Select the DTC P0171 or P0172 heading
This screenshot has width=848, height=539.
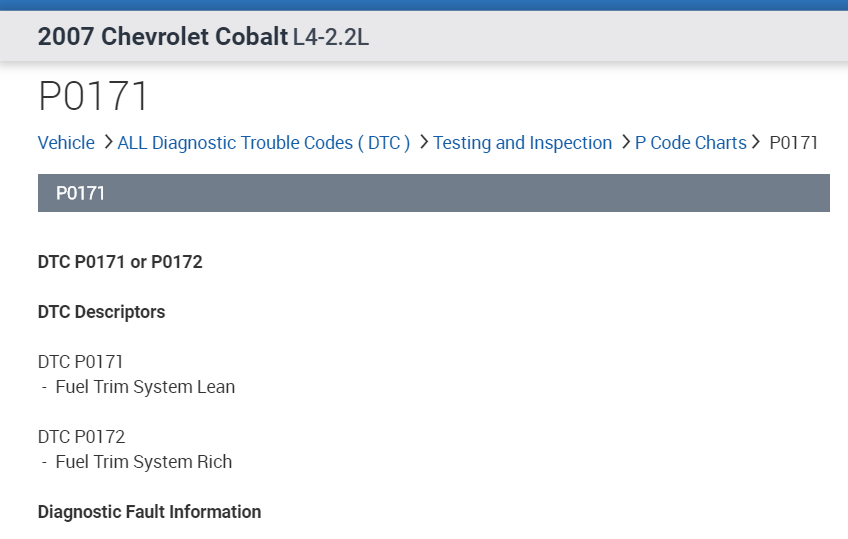120,262
